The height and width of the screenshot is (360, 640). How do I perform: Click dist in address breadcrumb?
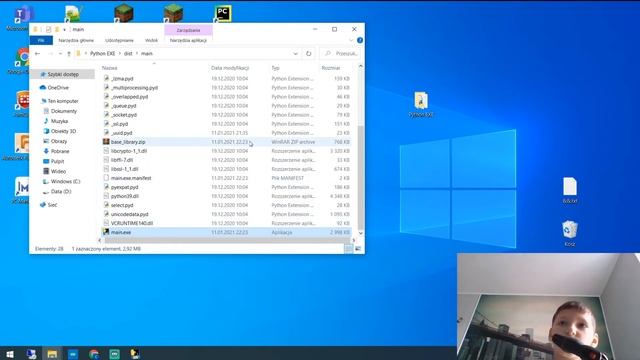(x=128, y=53)
